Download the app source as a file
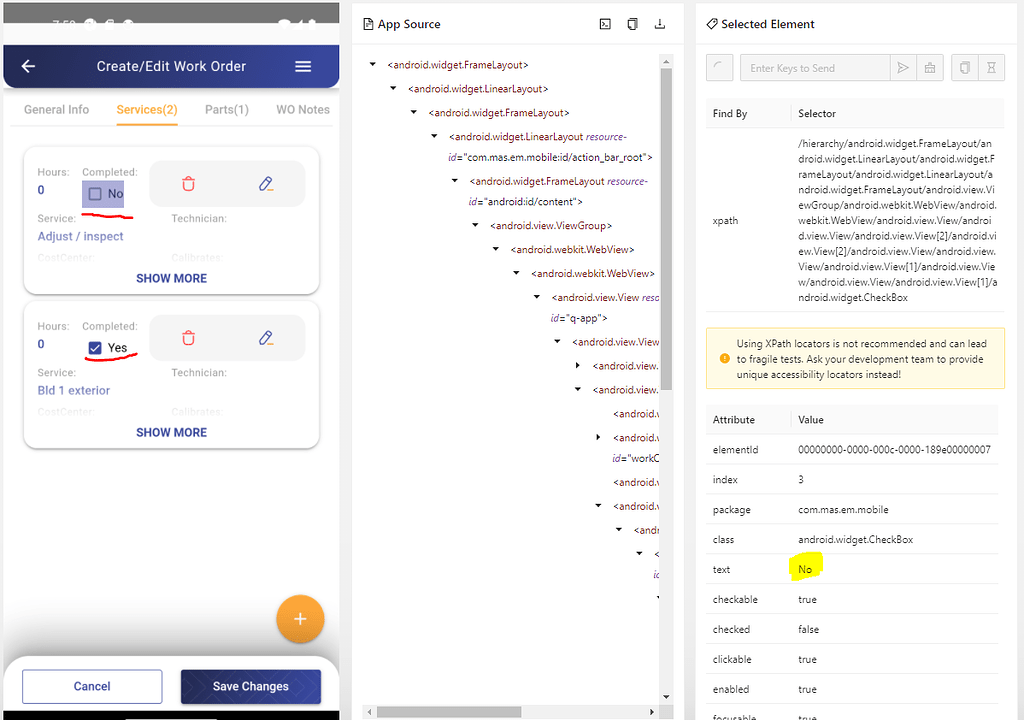 (x=660, y=23)
